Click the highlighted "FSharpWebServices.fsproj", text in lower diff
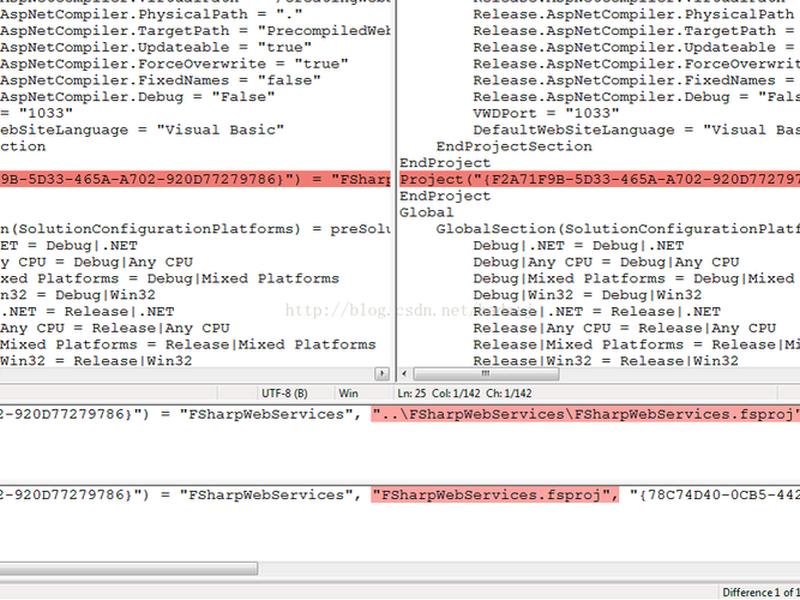 click(495, 494)
